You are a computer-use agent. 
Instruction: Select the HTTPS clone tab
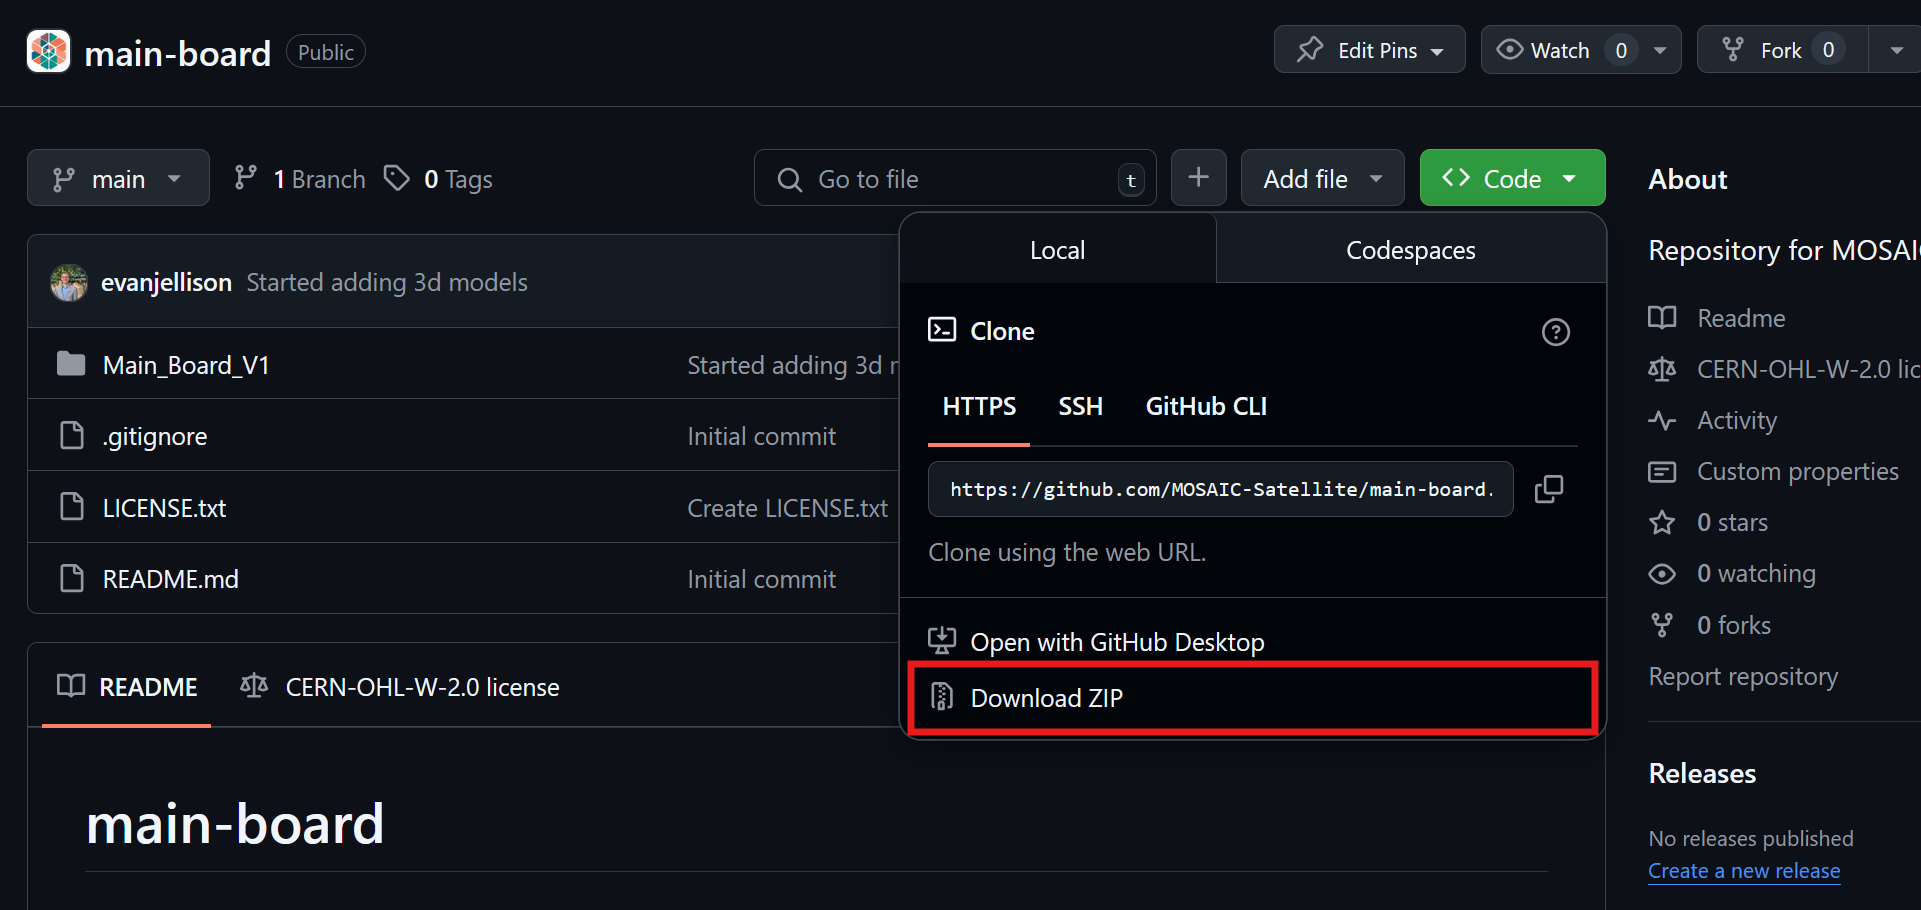979,407
